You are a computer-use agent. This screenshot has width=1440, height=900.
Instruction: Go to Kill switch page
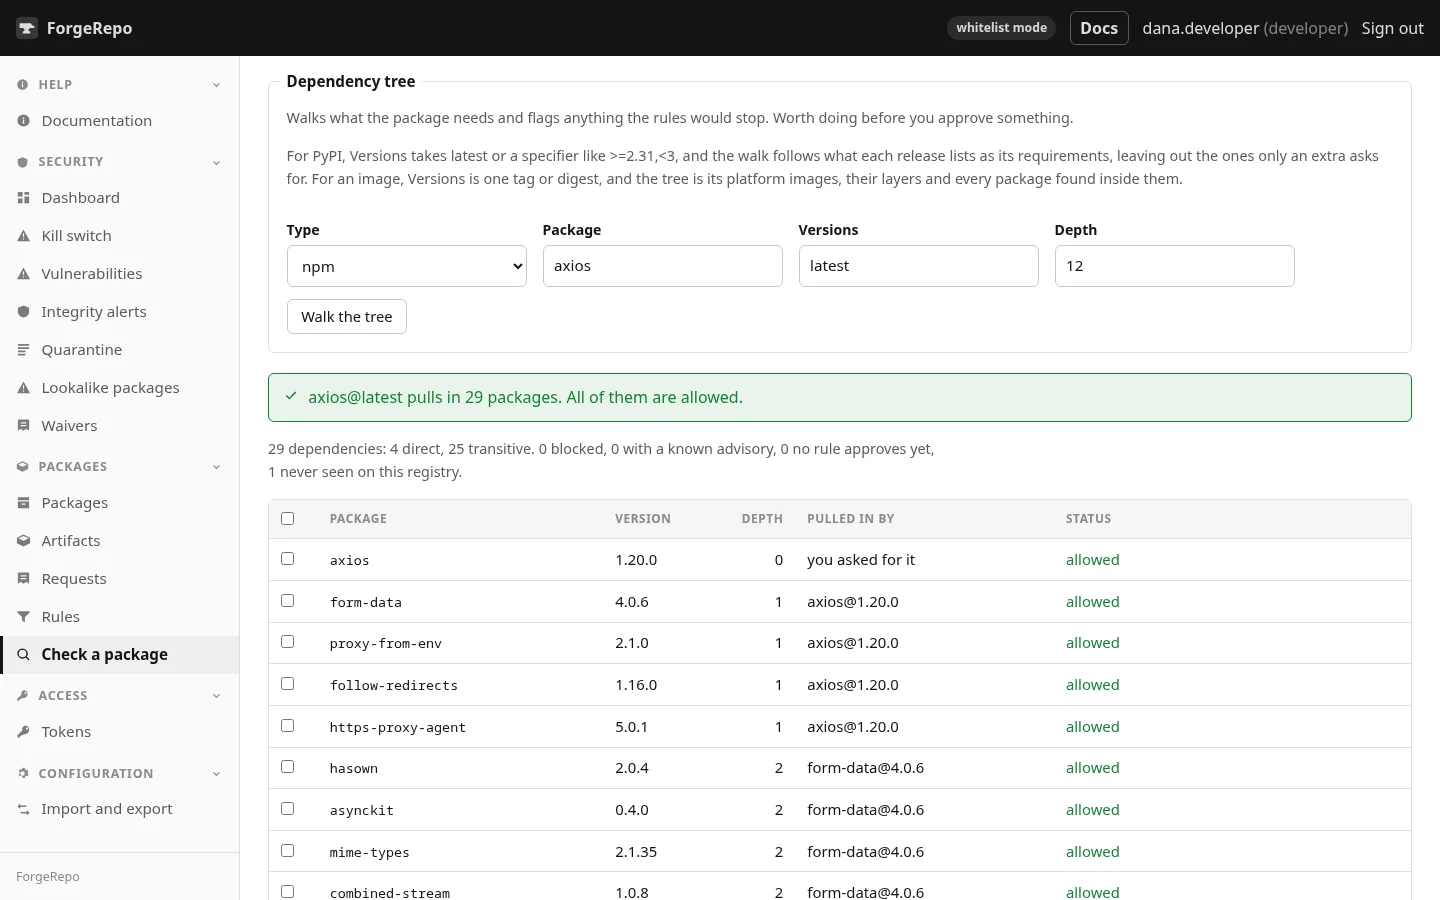click(x=120, y=236)
